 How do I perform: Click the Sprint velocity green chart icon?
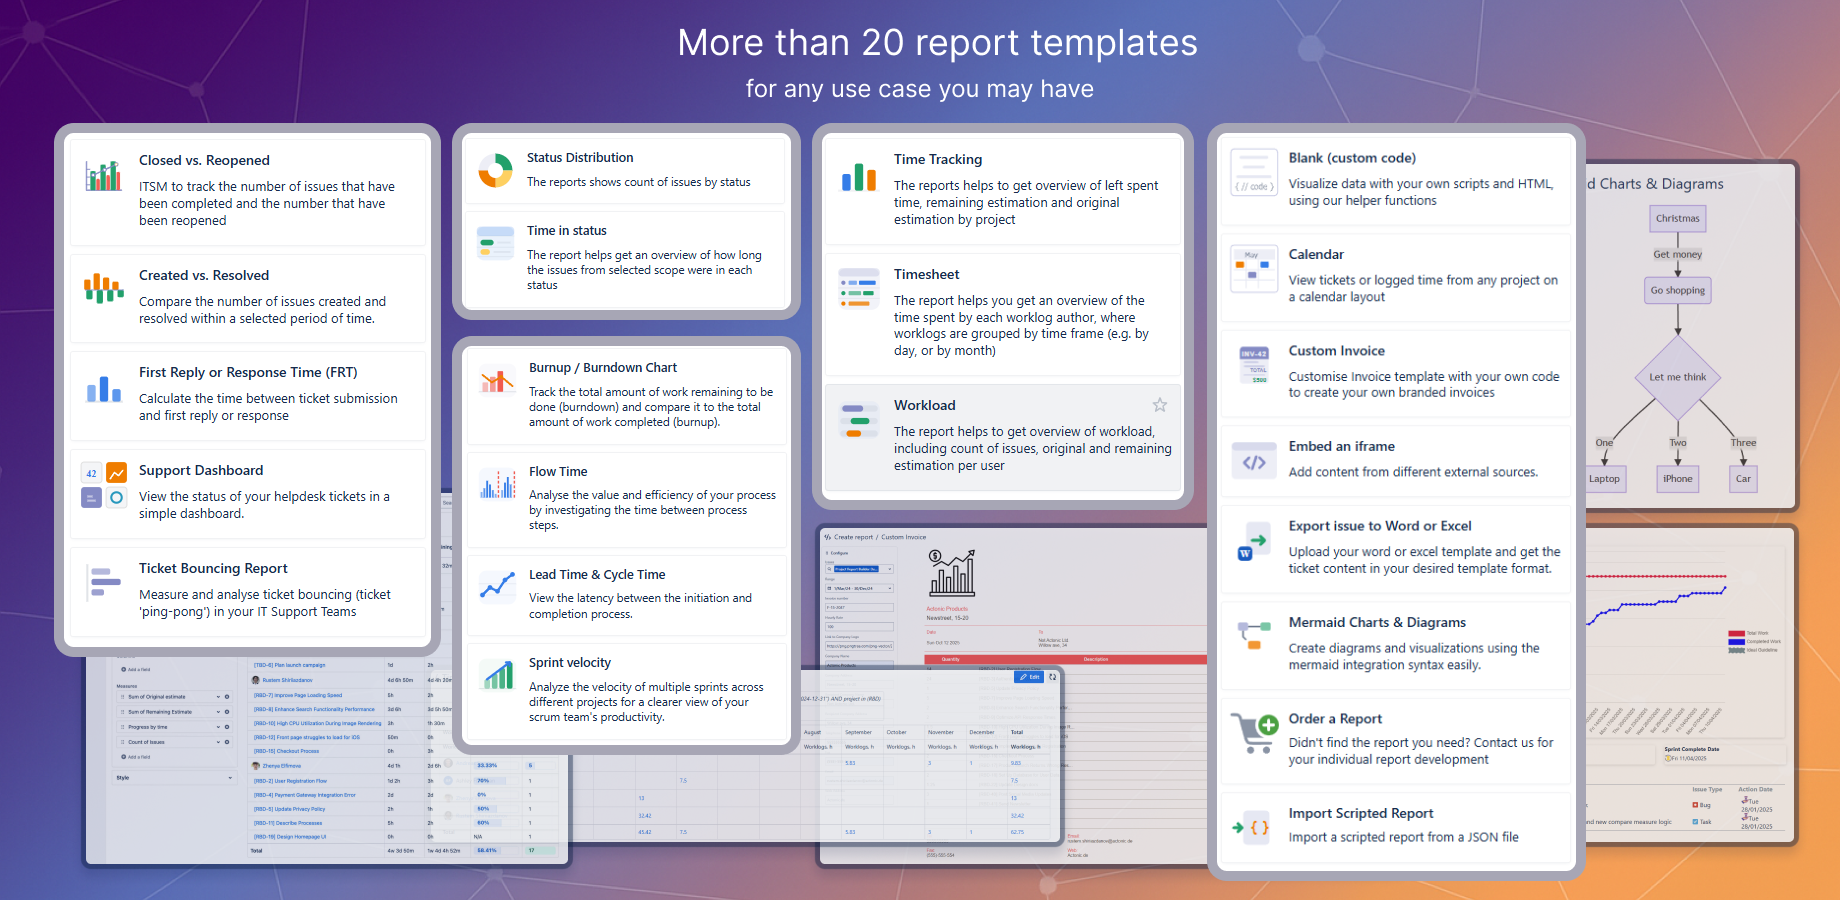[x=495, y=676]
